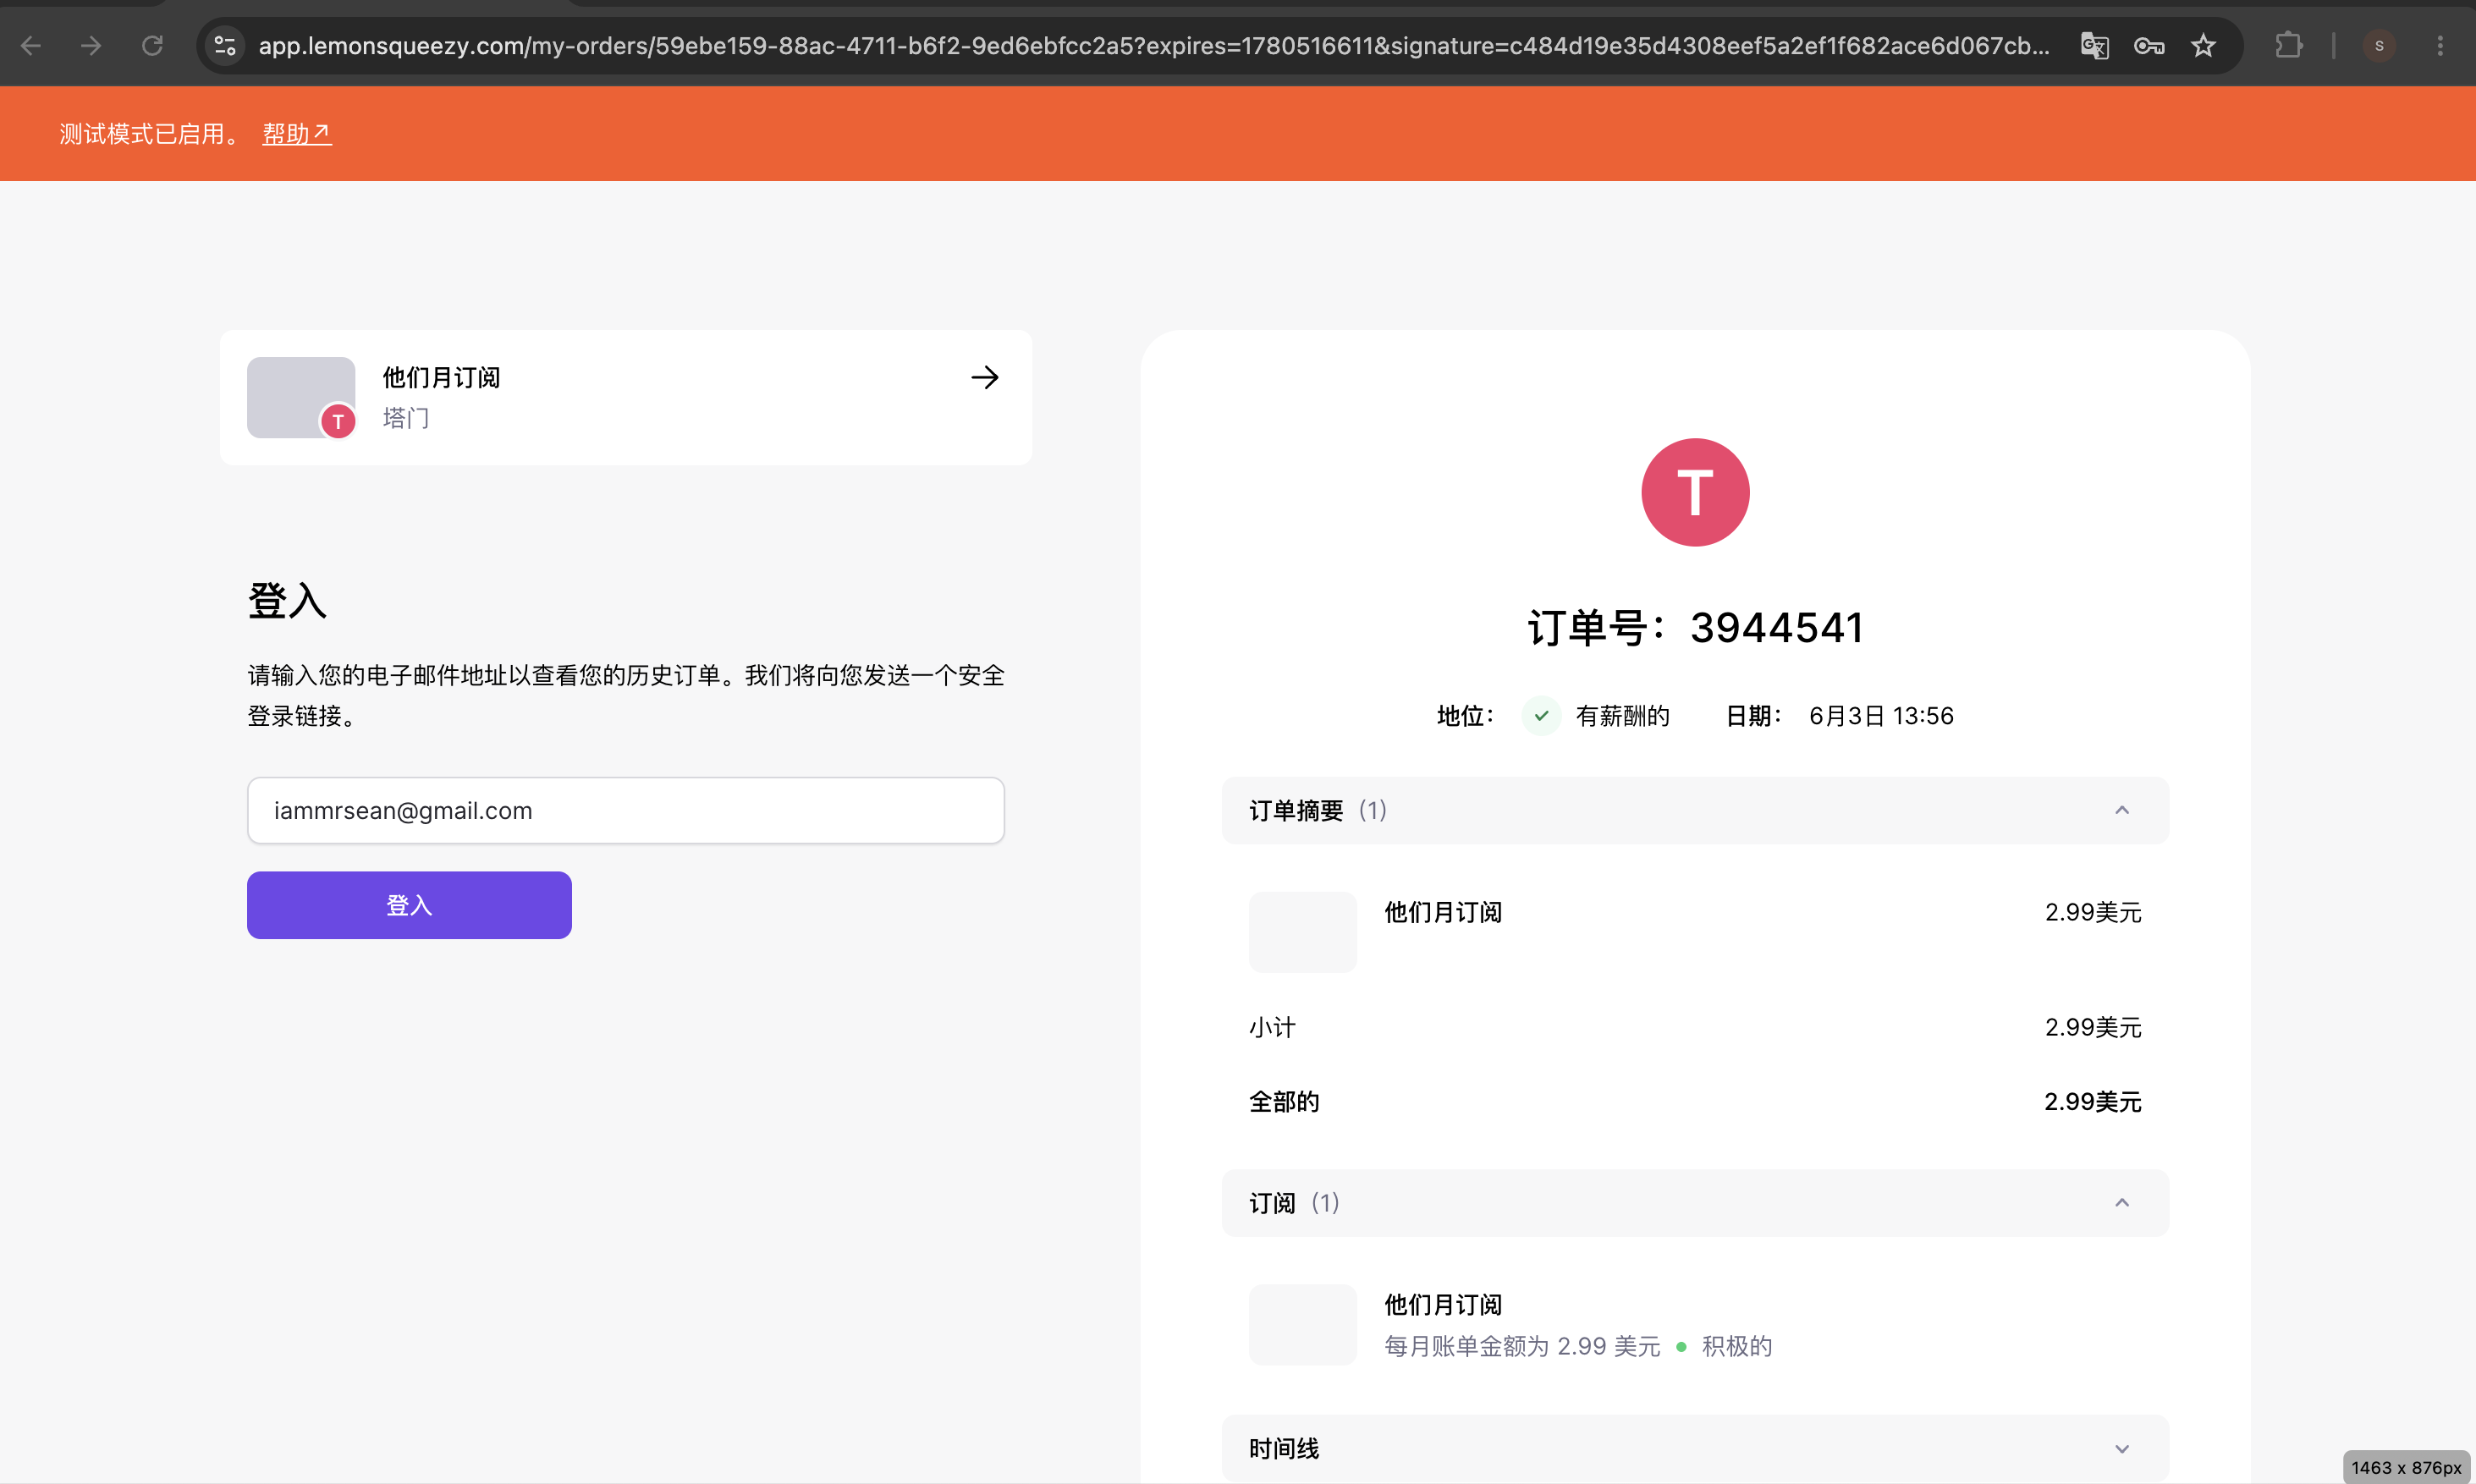Click the date 6月3日 13:56

(1881, 716)
